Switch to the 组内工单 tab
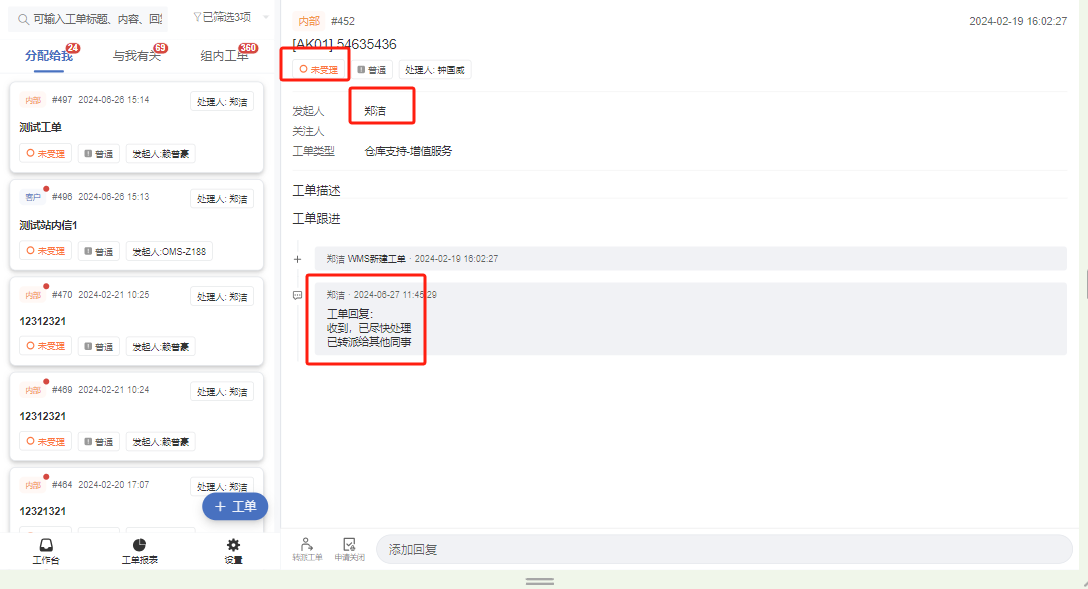The image size is (1088, 589). tap(224, 56)
